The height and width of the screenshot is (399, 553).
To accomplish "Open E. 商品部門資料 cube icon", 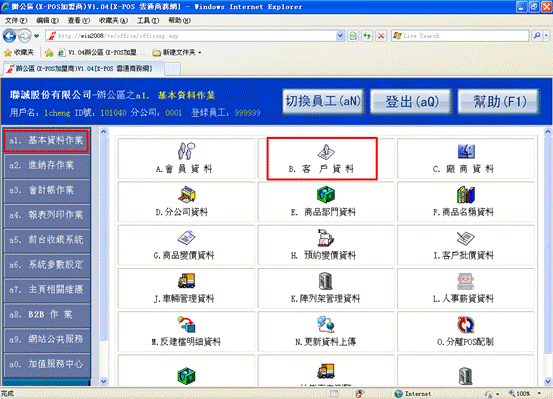I will [326, 194].
